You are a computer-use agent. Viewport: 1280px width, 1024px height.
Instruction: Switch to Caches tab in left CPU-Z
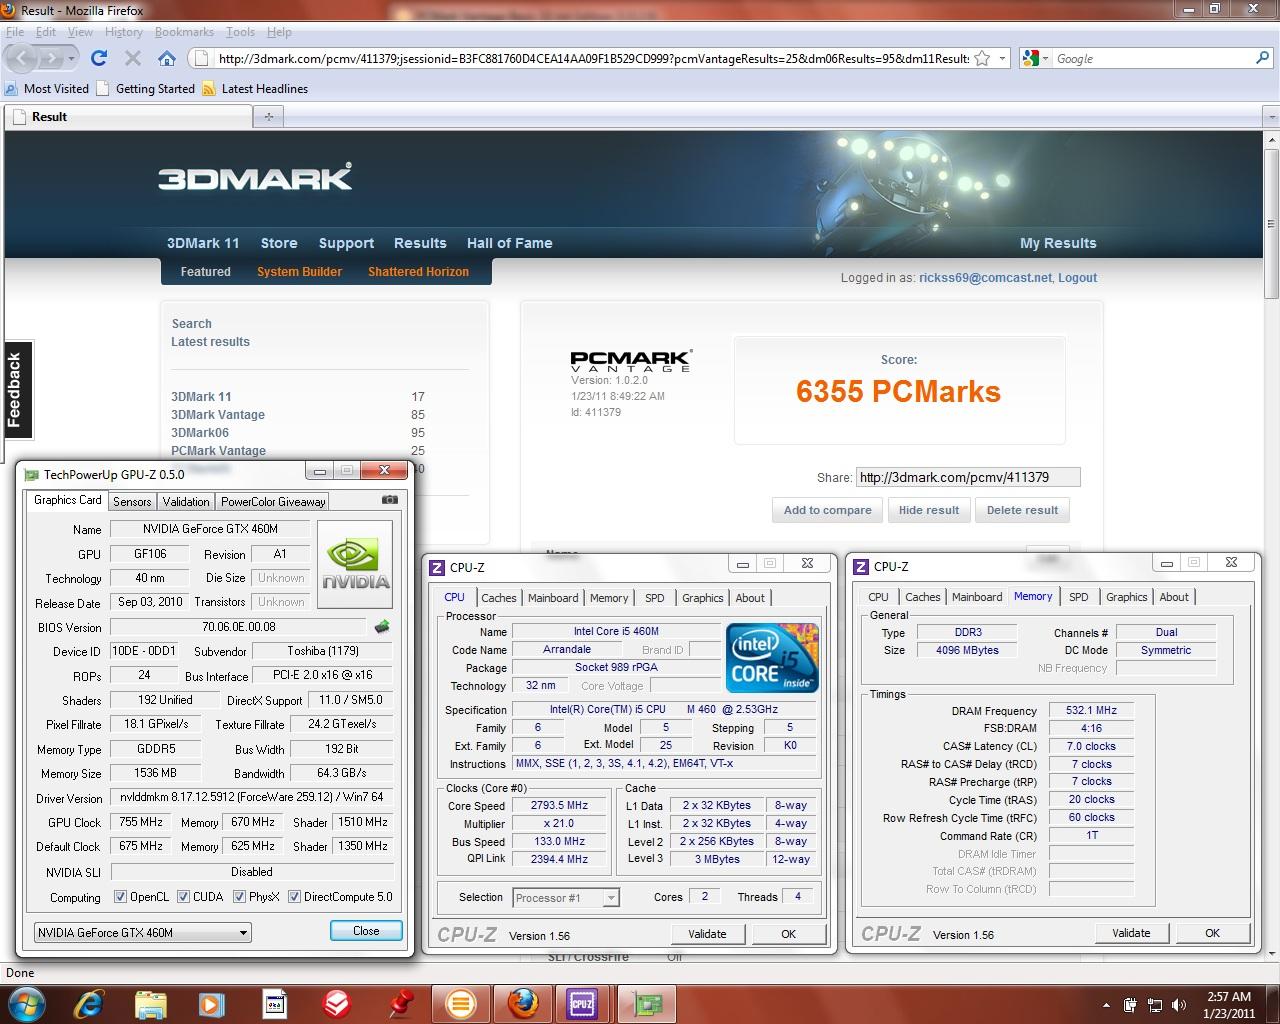coord(498,598)
